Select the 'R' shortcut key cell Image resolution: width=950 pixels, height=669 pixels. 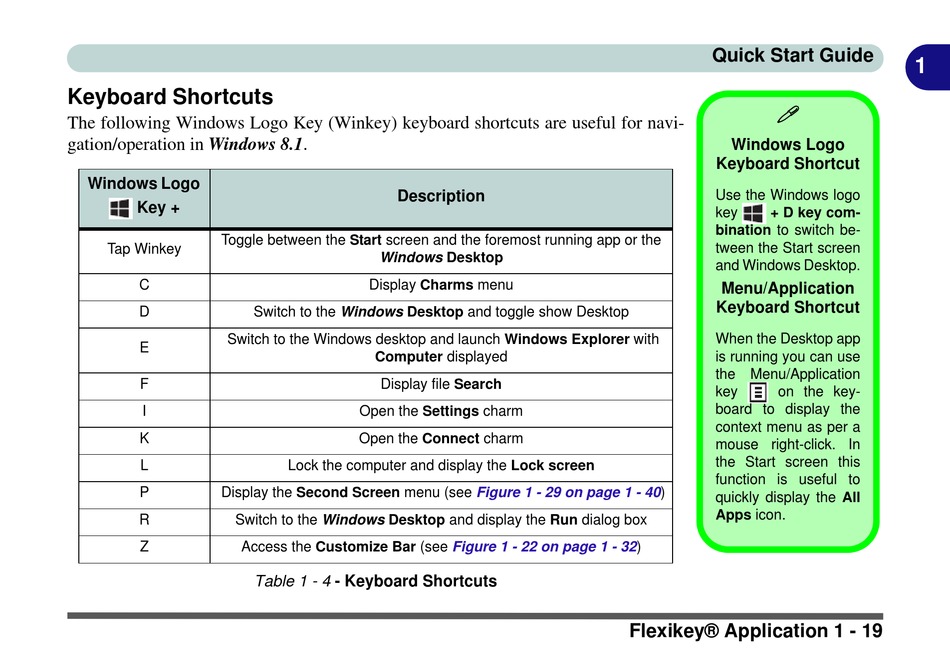(144, 522)
